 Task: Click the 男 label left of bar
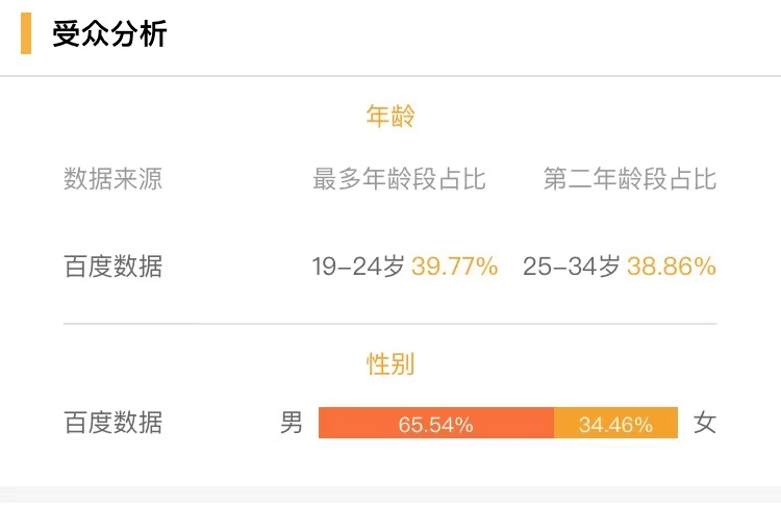[x=291, y=422]
